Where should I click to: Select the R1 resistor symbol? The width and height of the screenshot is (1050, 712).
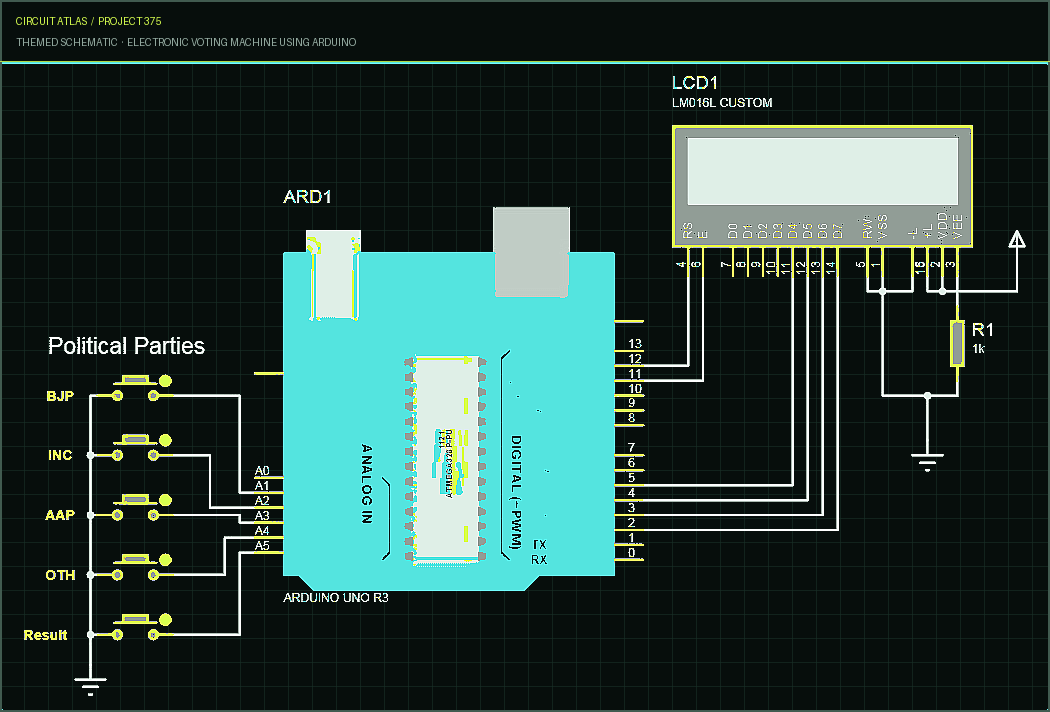click(x=958, y=344)
